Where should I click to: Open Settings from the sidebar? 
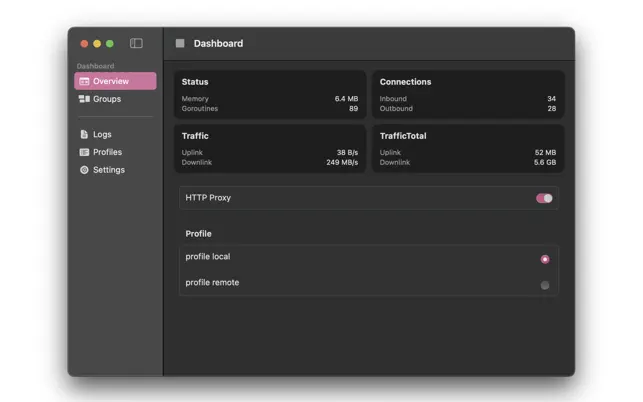pos(108,170)
